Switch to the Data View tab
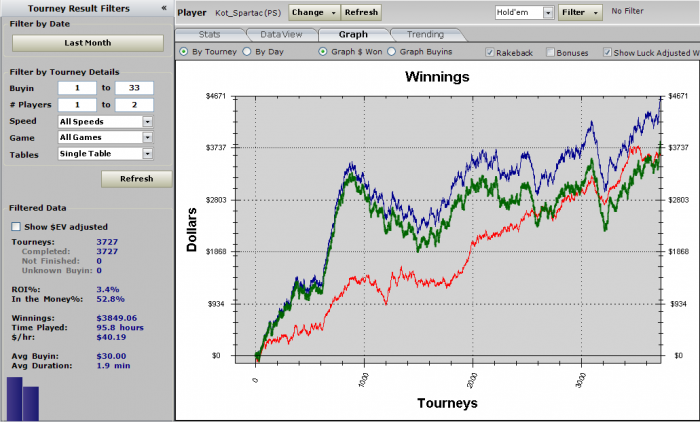 pyautogui.click(x=281, y=34)
